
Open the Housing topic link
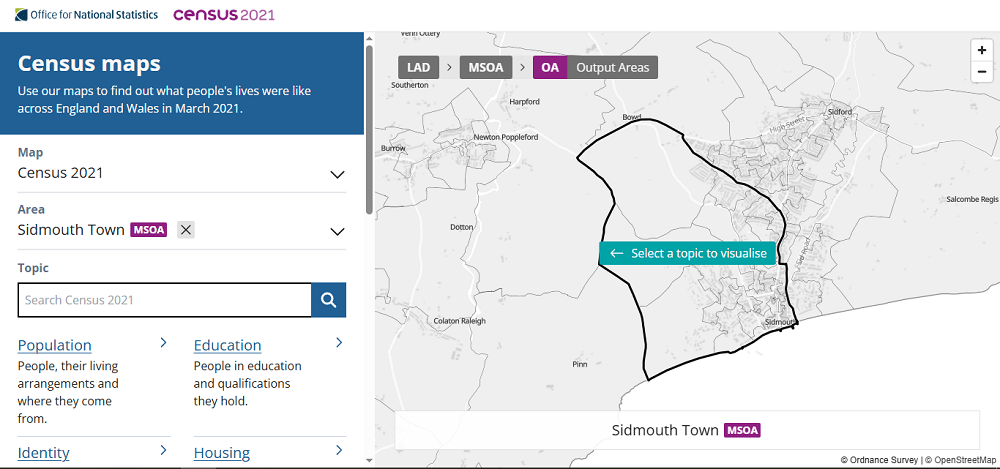[221, 453]
